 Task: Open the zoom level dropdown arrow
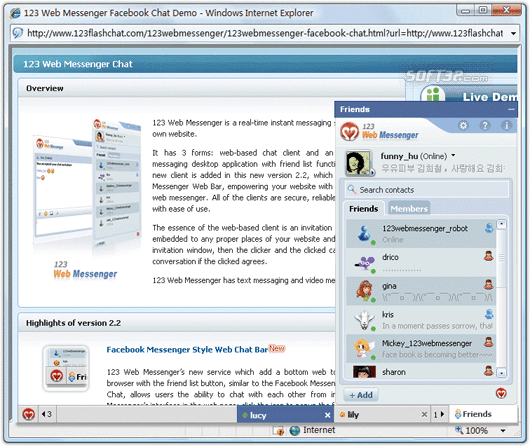pyautogui.click(x=503, y=430)
